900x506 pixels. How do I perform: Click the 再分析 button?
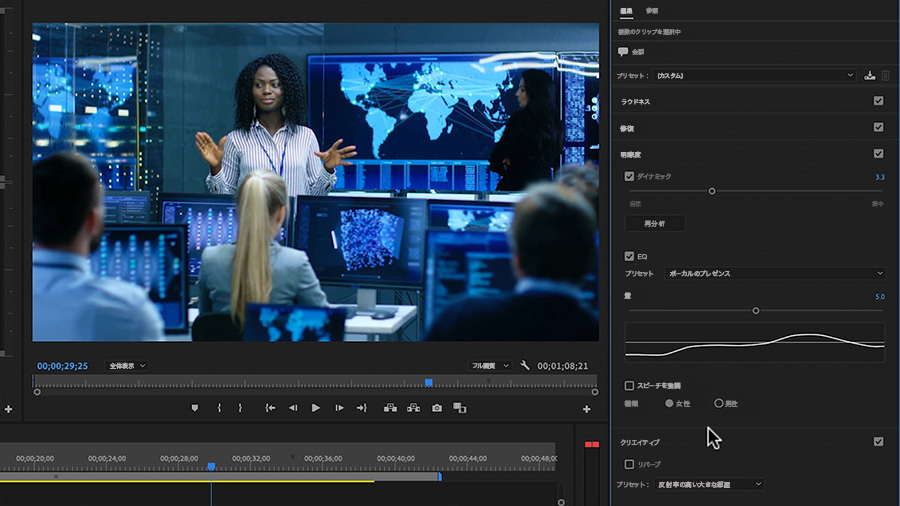point(654,223)
